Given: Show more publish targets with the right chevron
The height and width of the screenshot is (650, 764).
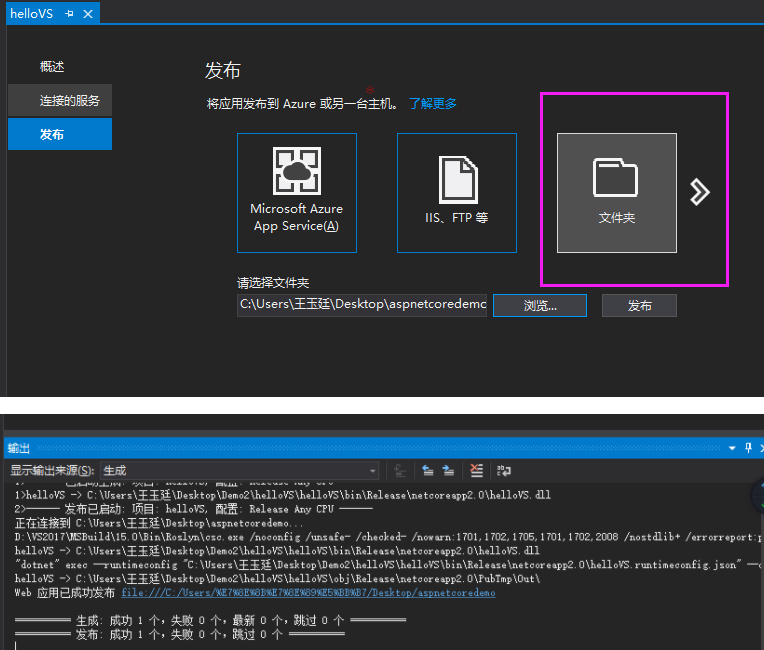Looking at the screenshot, I should pyautogui.click(x=700, y=192).
